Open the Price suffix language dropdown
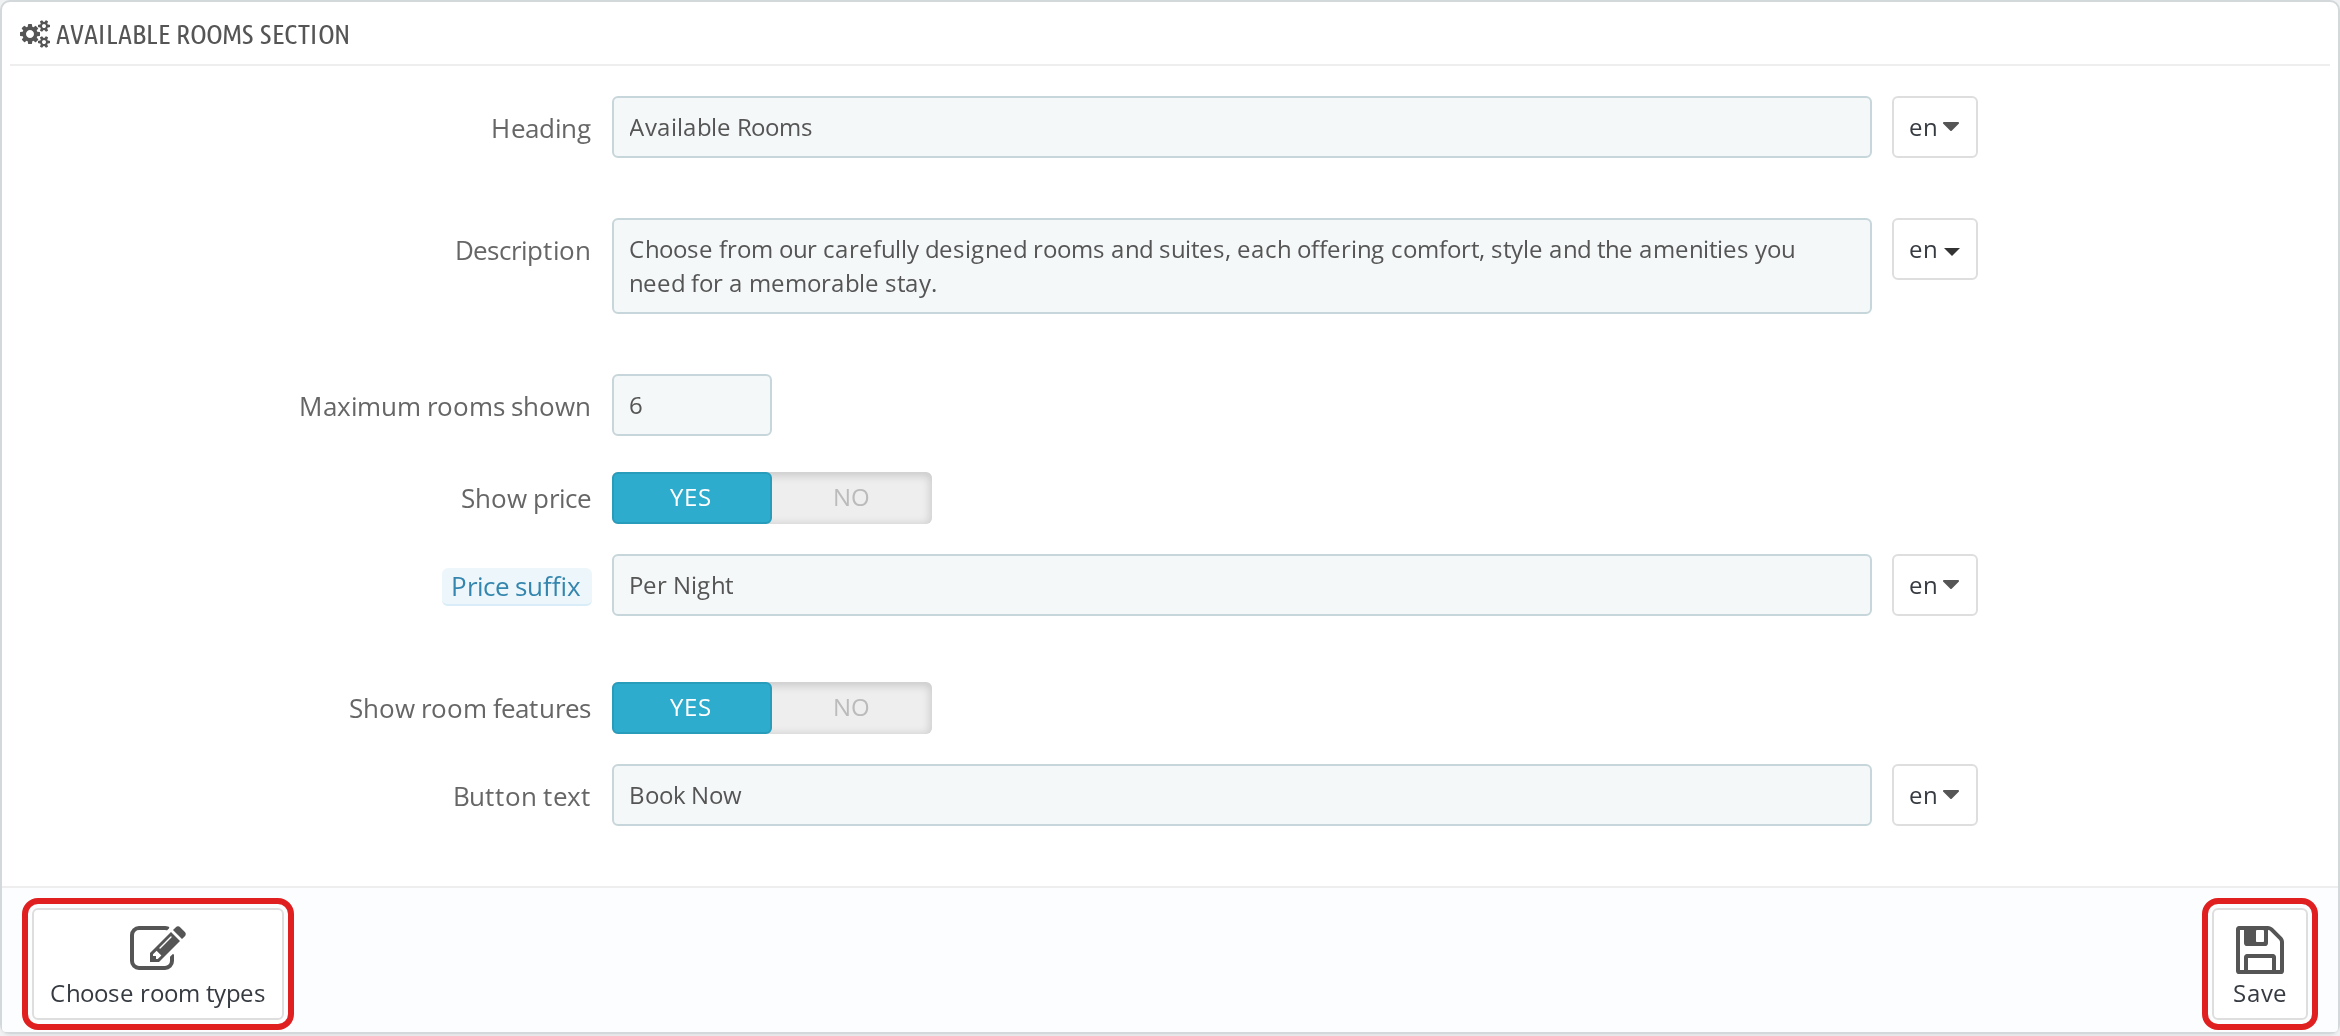Viewport: 2340px width, 1036px height. point(1934,585)
